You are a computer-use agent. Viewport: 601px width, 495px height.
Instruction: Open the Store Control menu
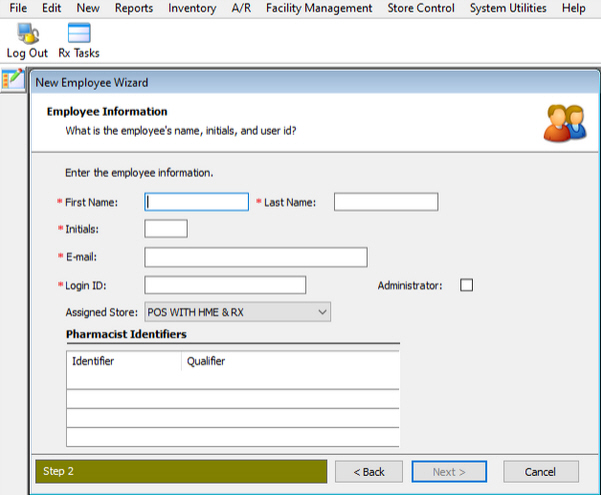click(x=422, y=8)
